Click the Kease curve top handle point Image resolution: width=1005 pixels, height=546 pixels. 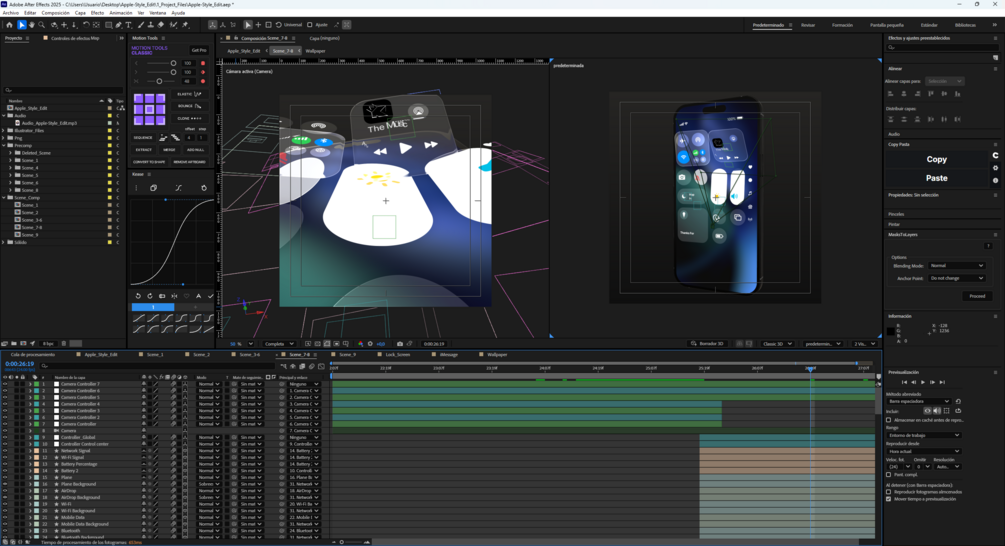point(165,200)
